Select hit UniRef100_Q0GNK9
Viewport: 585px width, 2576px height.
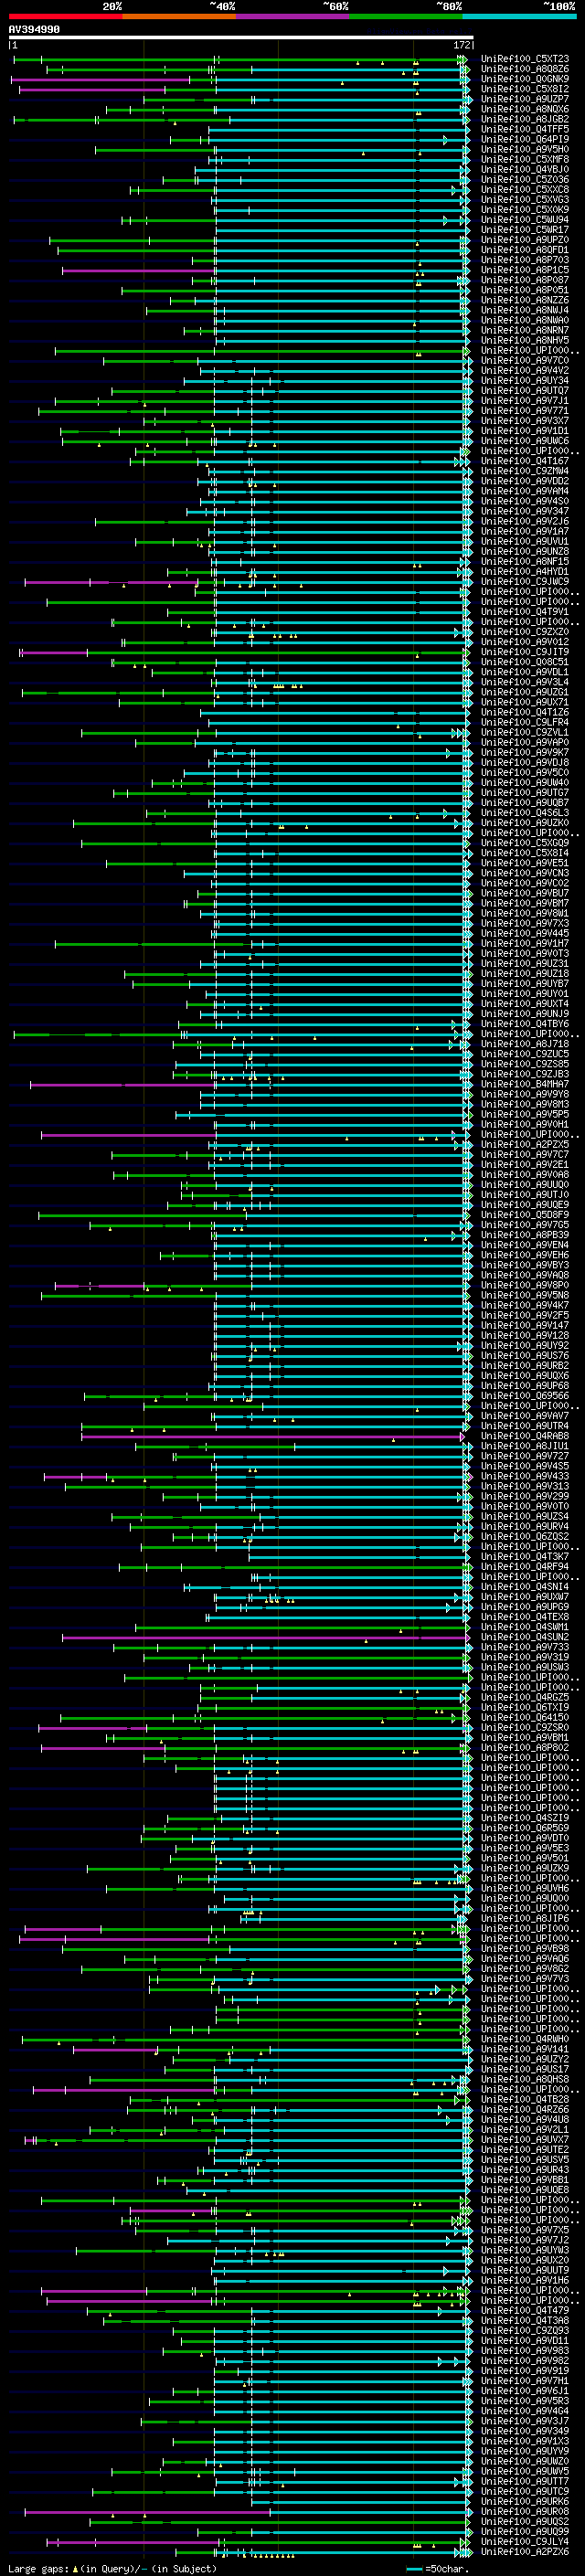coord(525,79)
